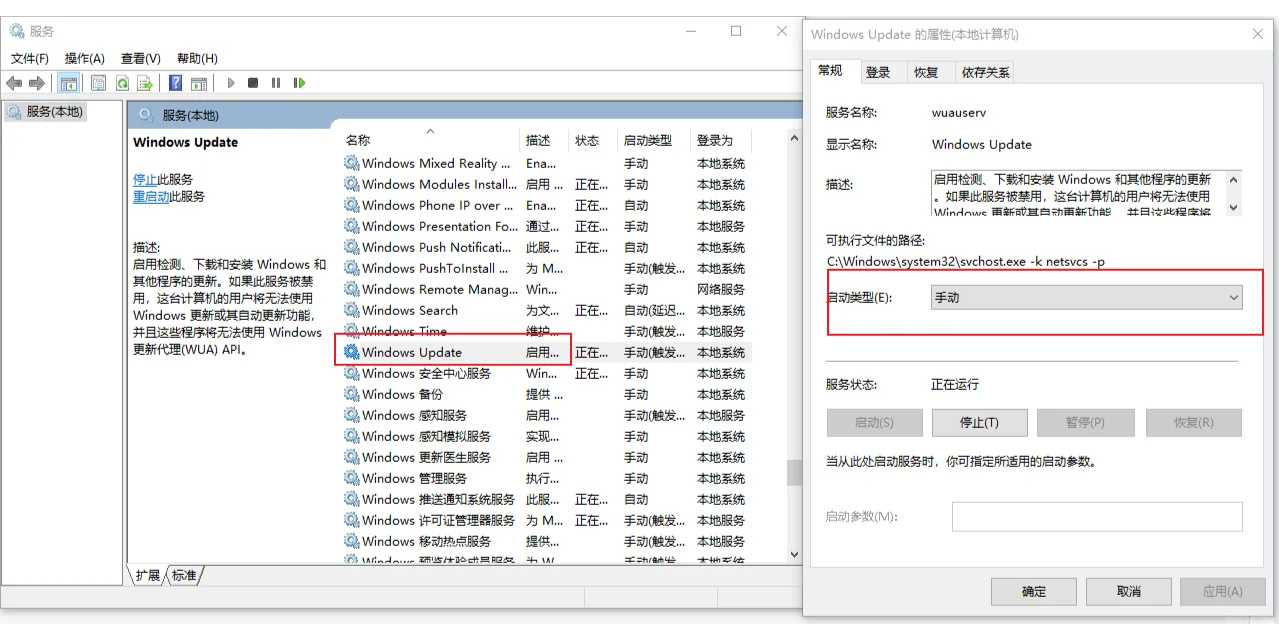The width and height of the screenshot is (1279, 639).
Task: Click the Stop Service toolbar icon
Action: pos(253,83)
